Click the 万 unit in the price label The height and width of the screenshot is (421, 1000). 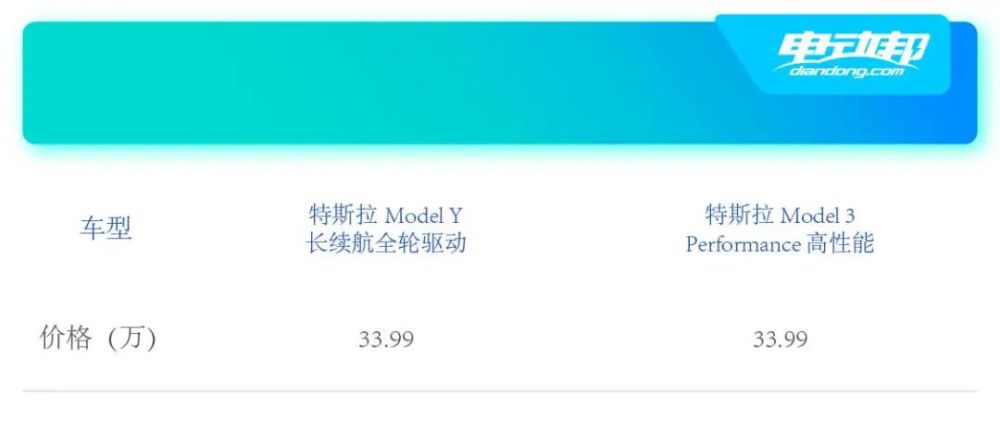tap(131, 339)
